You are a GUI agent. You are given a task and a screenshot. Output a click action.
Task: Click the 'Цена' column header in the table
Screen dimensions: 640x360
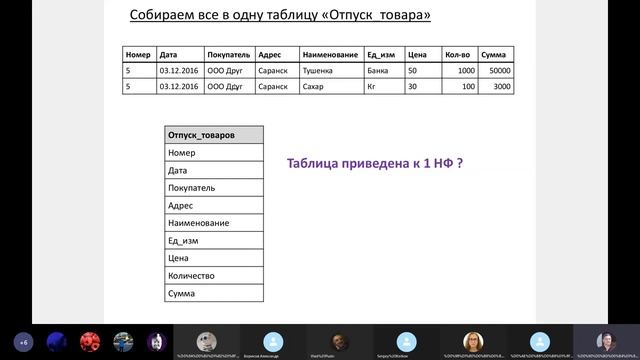(423, 54)
